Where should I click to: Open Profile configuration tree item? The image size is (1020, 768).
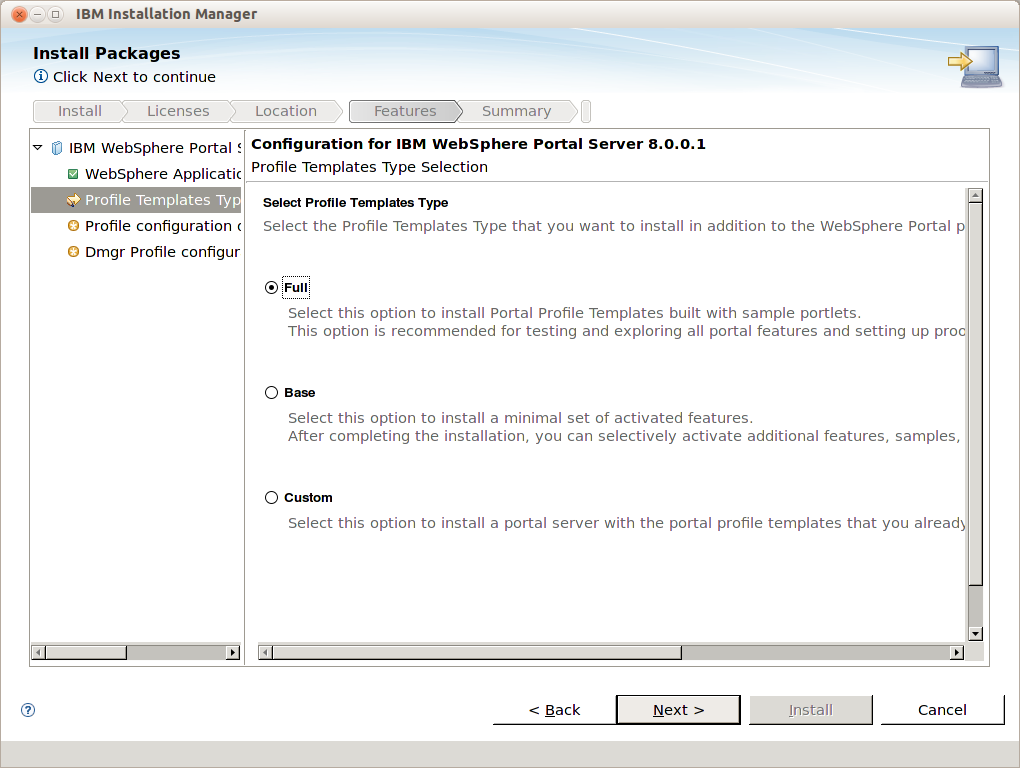(163, 226)
